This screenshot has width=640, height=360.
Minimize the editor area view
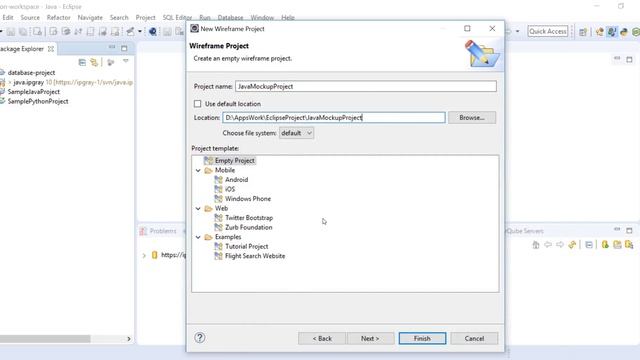[x=617, y=58]
